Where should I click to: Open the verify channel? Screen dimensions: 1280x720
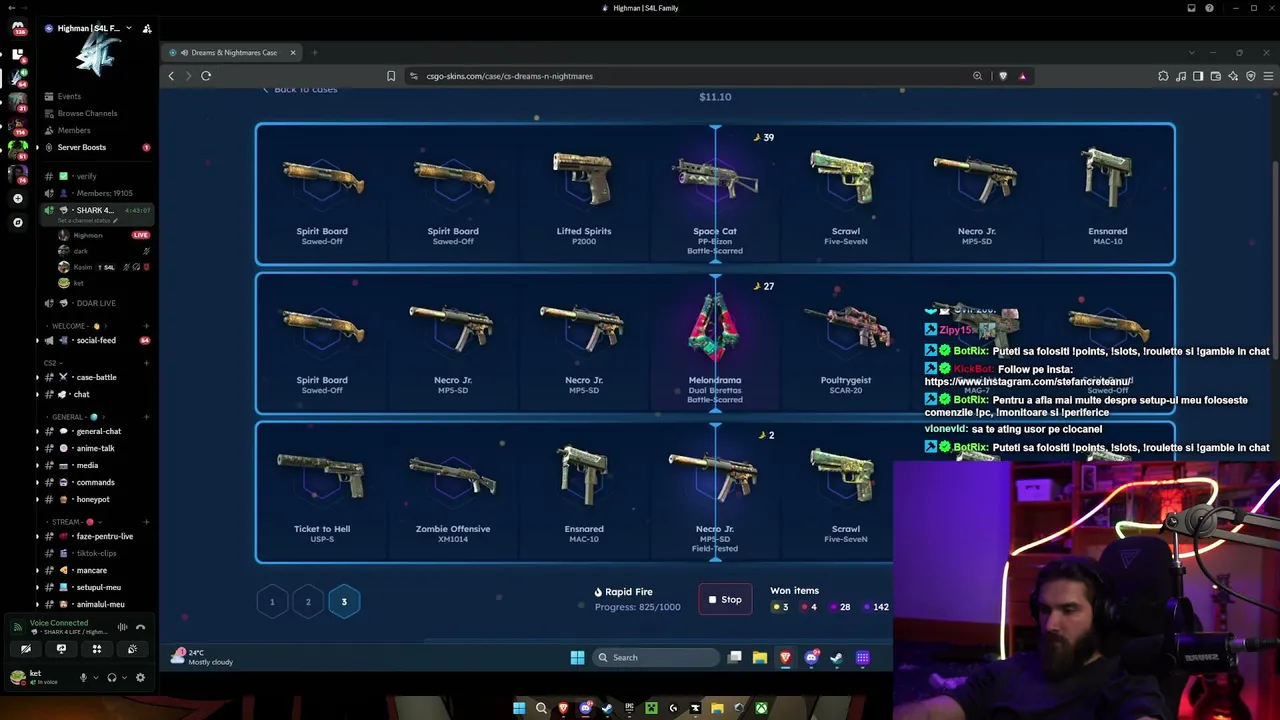86,176
